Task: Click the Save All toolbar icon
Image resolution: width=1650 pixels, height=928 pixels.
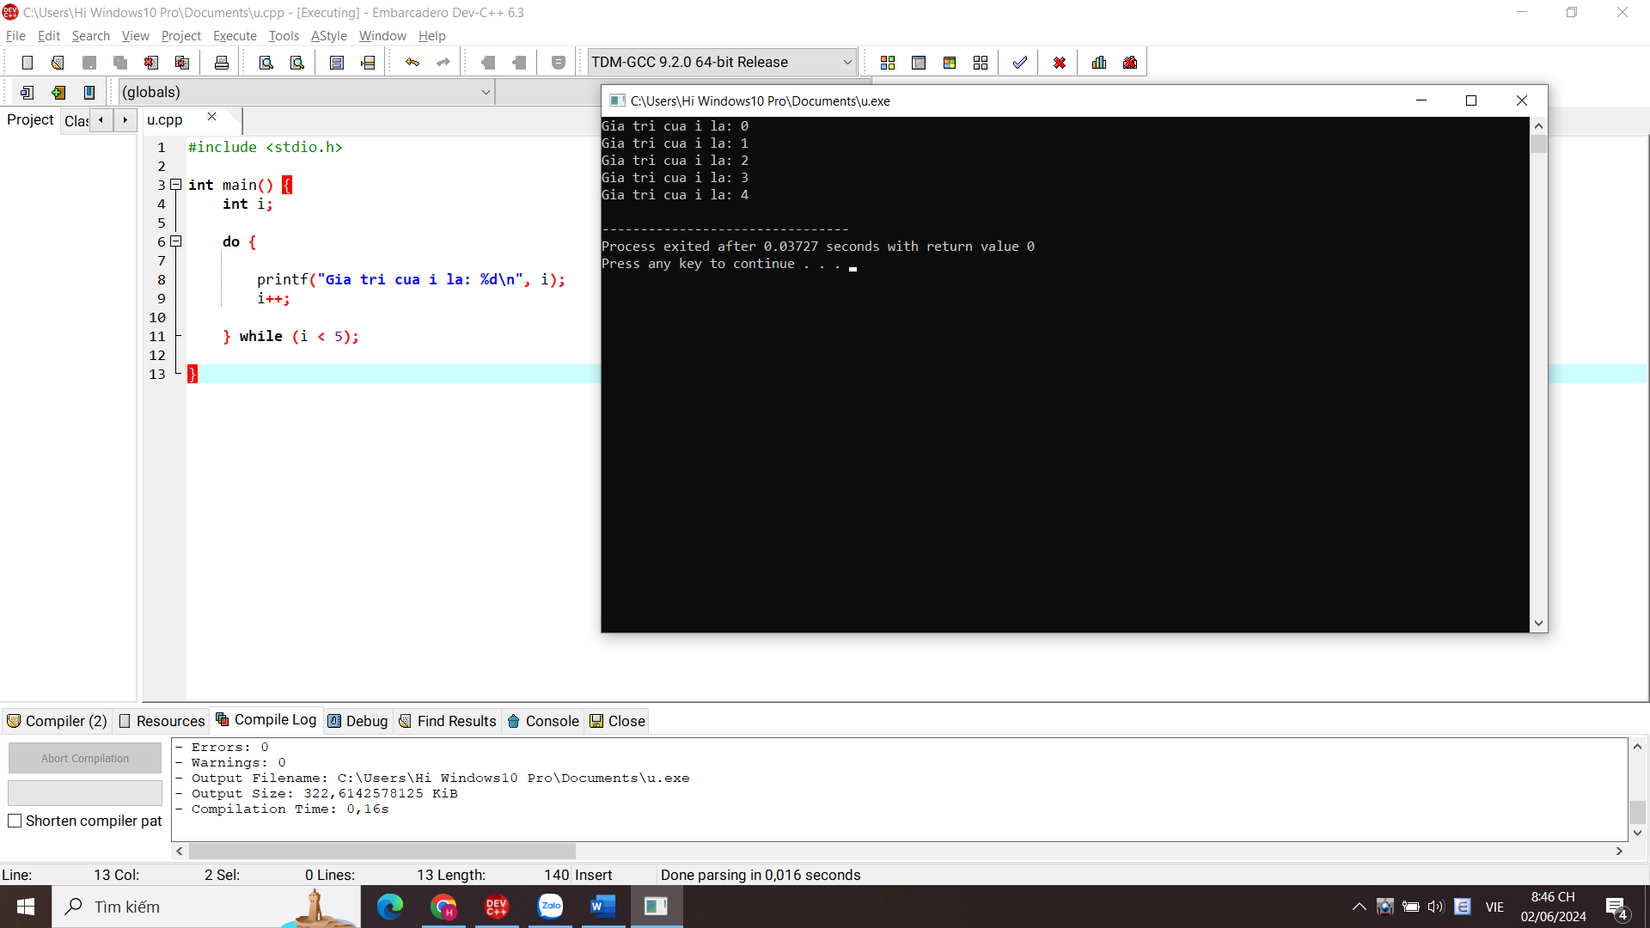Action: pyautogui.click(x=120, y=62)
